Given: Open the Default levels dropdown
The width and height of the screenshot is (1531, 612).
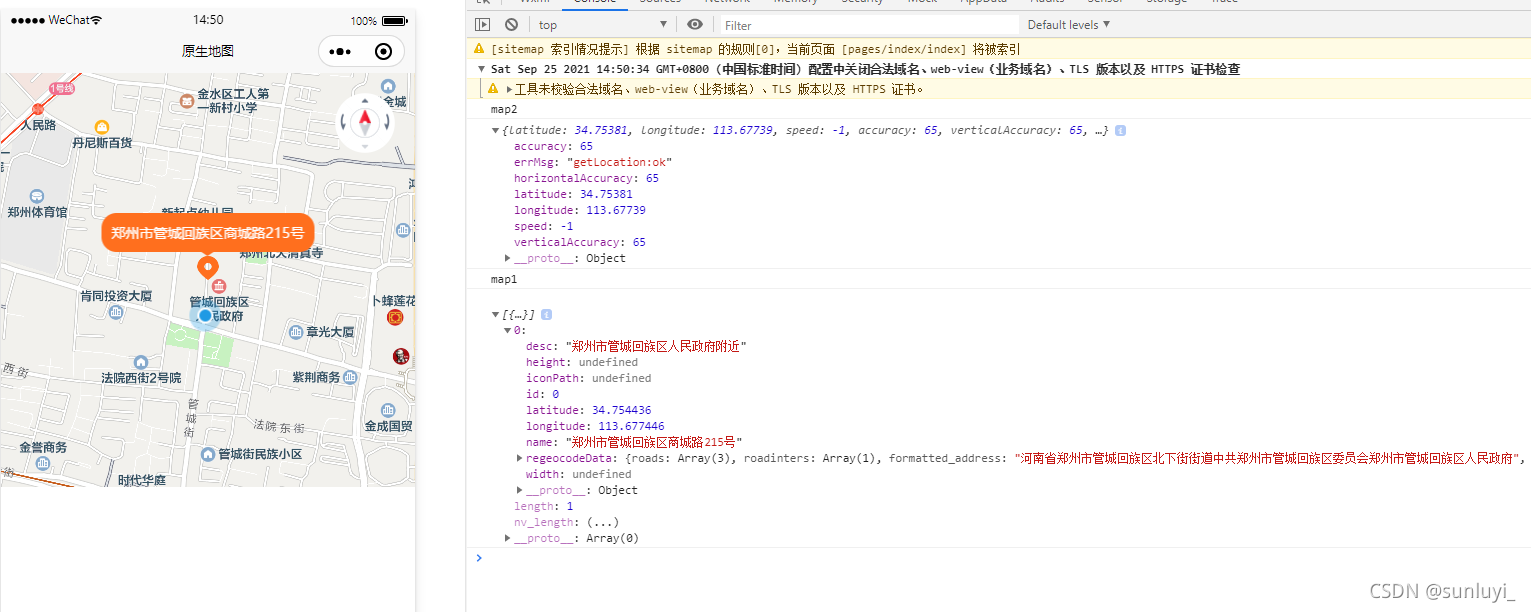Looking at the screenshot, I should (1068, 24).
